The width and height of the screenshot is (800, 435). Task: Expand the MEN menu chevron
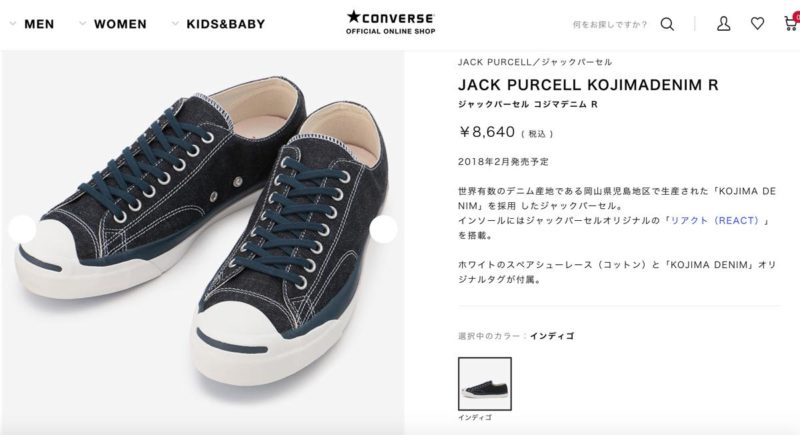tap(13, 23)
